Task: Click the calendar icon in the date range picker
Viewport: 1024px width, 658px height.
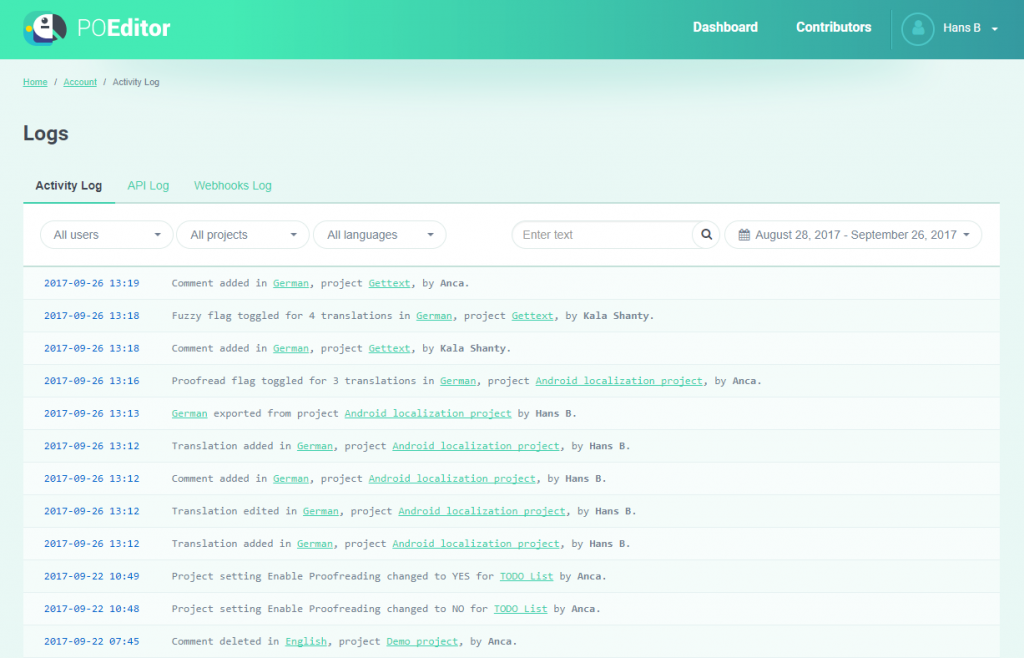Action: click(743, 234)
